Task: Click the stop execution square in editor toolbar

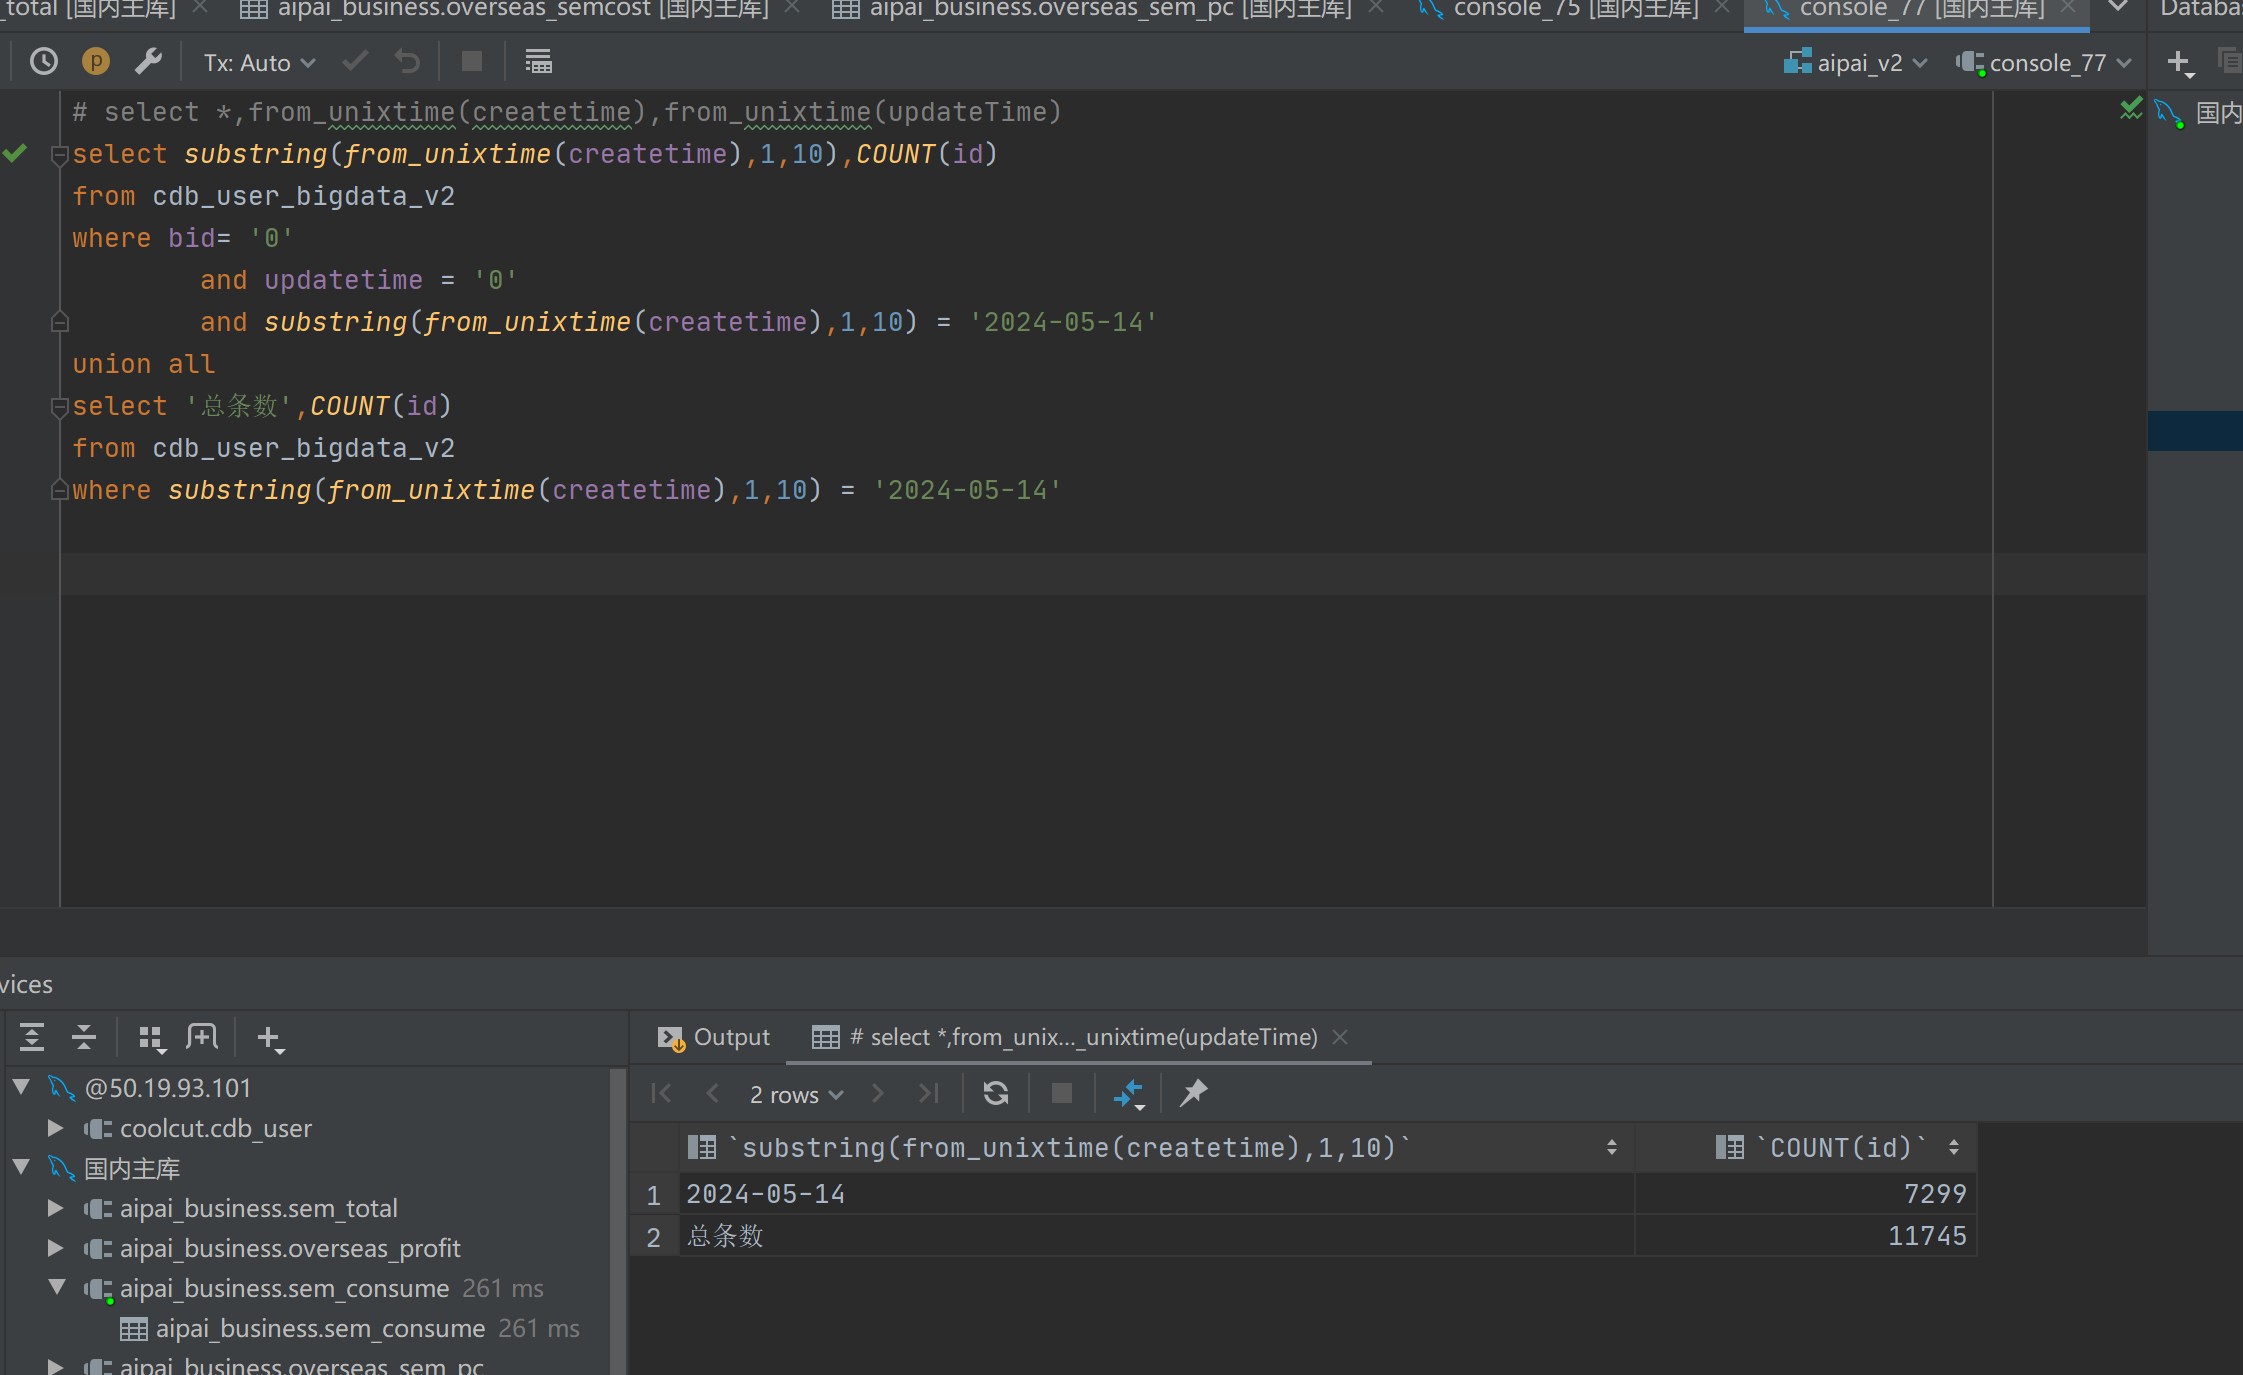Action: point(472,62)
